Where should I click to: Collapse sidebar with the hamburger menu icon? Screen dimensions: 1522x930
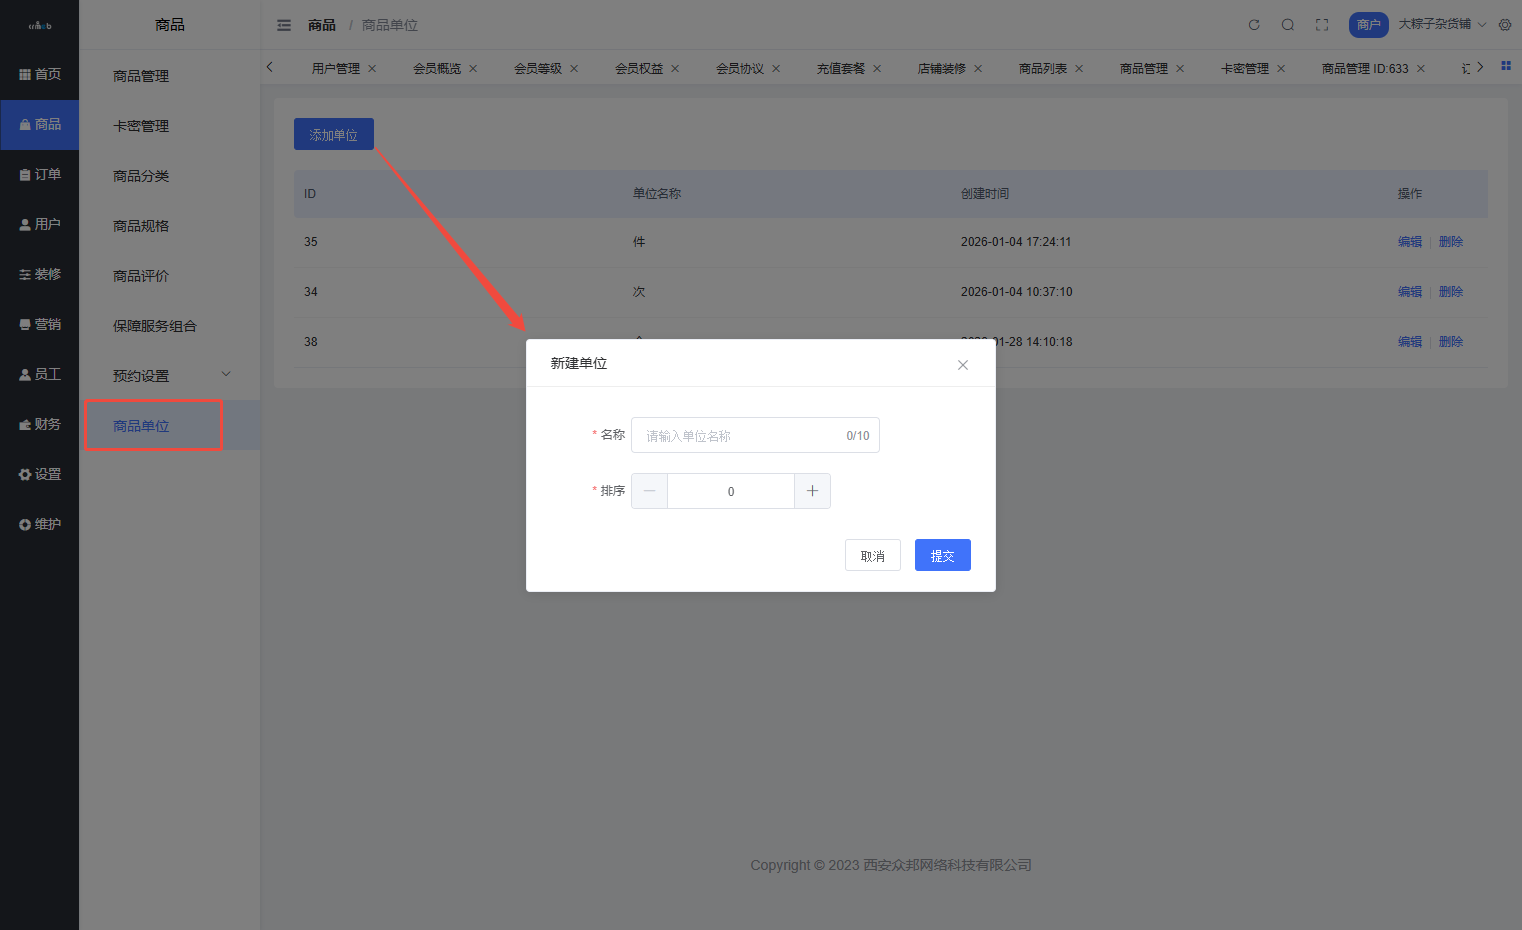click(x=284, y=25)
